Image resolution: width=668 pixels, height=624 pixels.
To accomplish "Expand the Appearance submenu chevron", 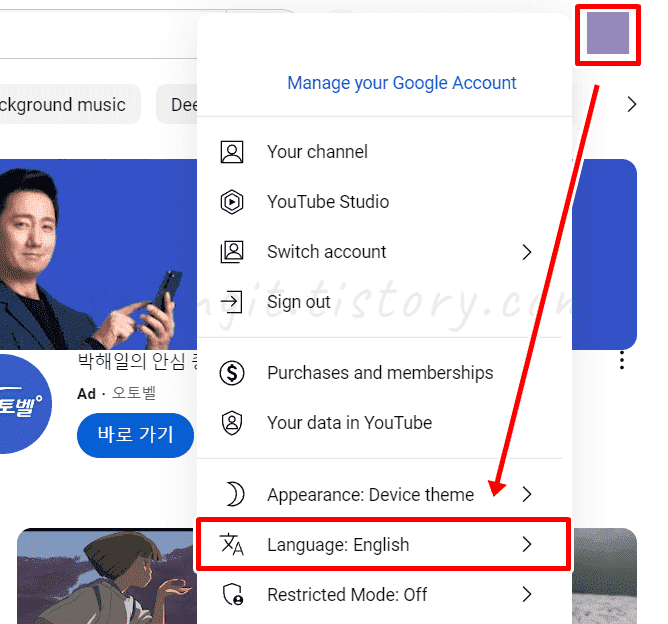I will point(527,494).
